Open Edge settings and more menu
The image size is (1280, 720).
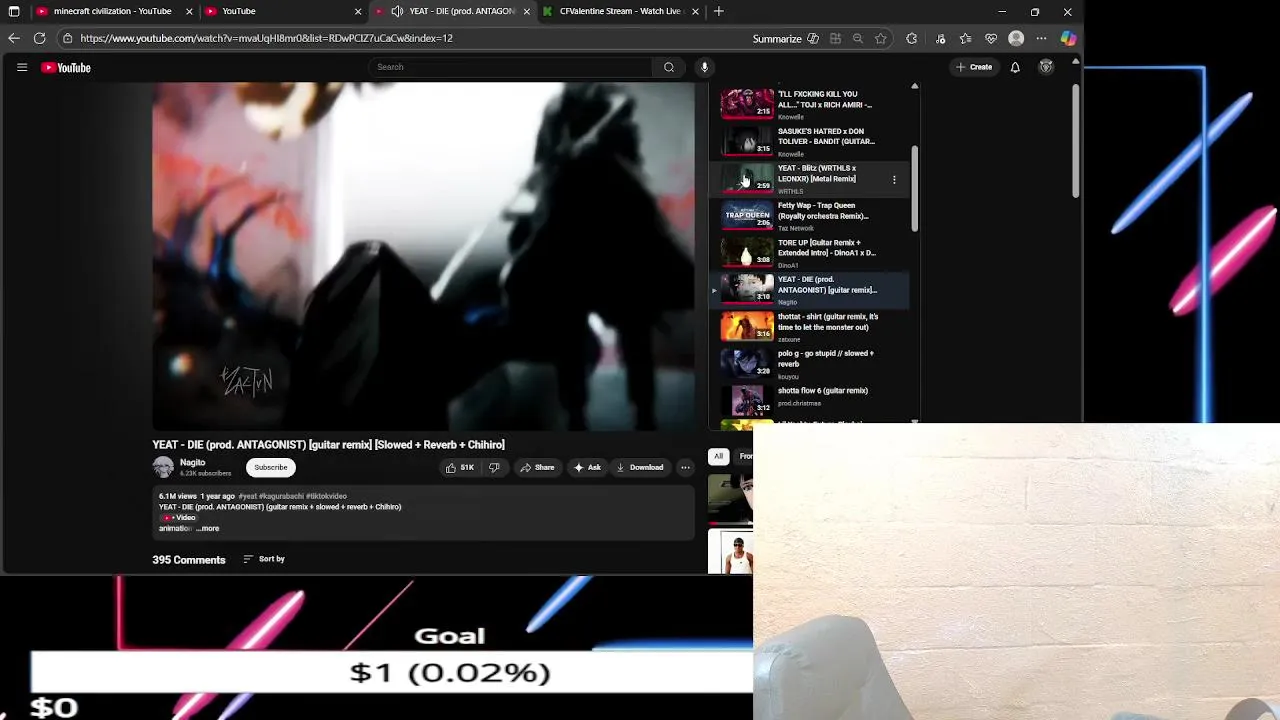click(x=1041, y=38)
